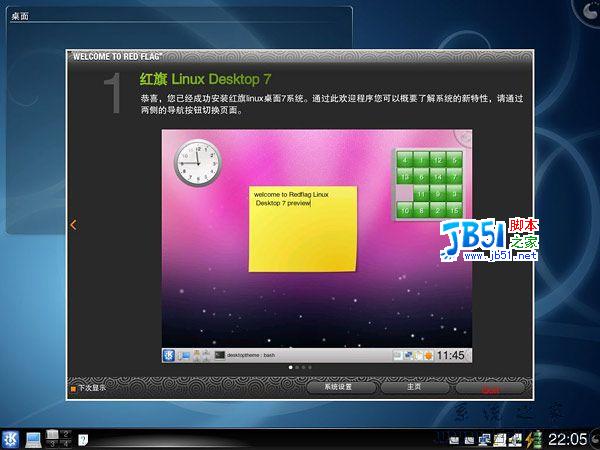The image size is (600, 450).
Task: Click the WELCOME TO RED FLAG title
Action: coord(117,56)
